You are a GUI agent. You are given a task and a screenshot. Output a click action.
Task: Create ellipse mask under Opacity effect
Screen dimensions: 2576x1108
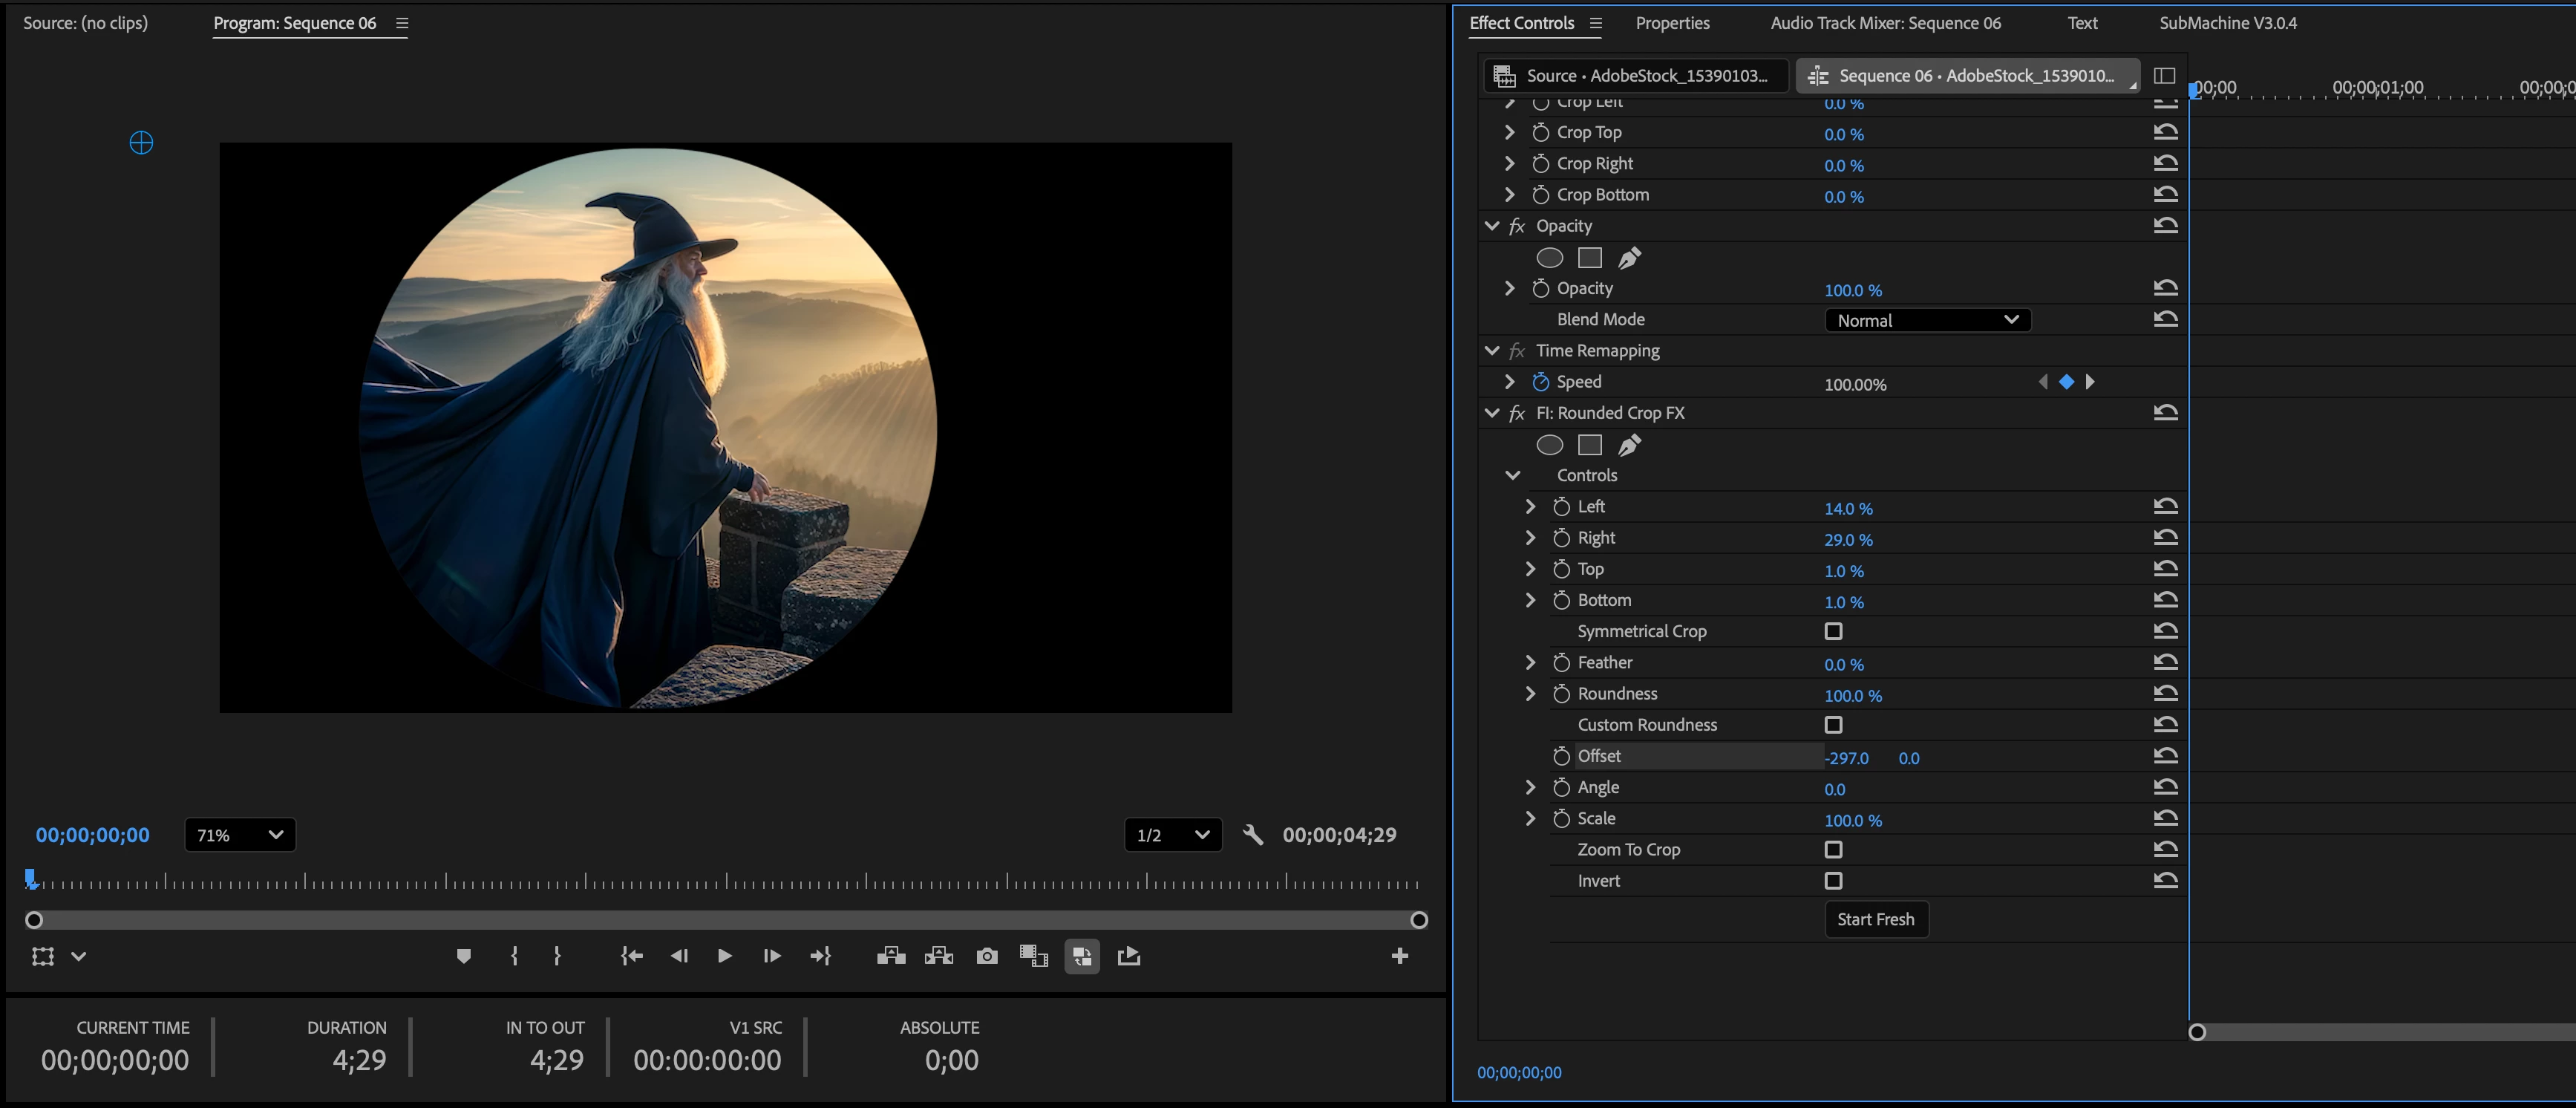(x=1549, y=258)
